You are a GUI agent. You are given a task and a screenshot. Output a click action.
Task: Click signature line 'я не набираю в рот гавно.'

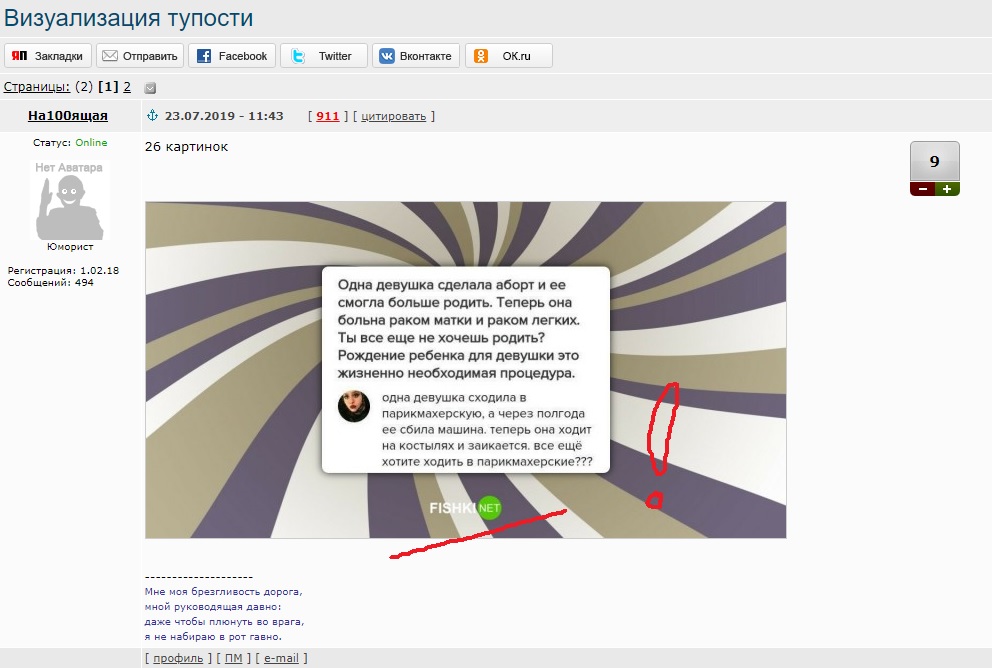pyautogui.click(x=213, y=636)
